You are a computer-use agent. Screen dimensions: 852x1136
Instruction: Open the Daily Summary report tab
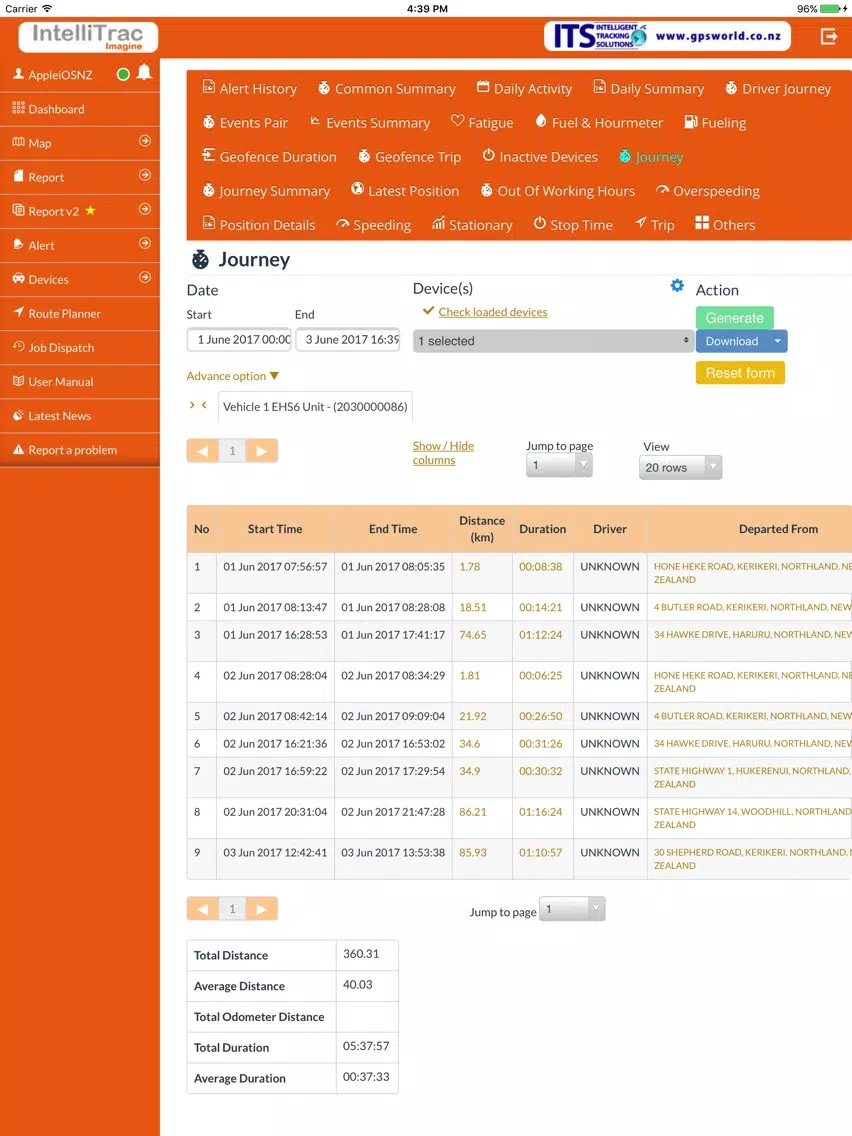click(x=648, y=88)
